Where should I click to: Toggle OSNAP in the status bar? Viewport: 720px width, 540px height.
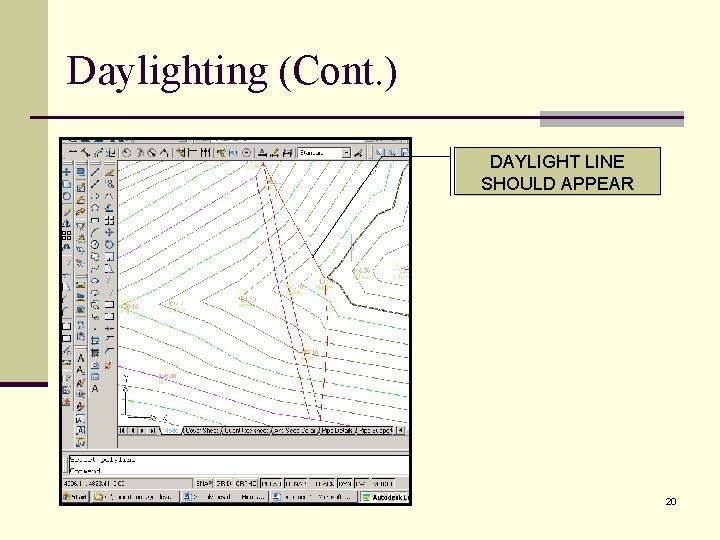click(295, 484)
